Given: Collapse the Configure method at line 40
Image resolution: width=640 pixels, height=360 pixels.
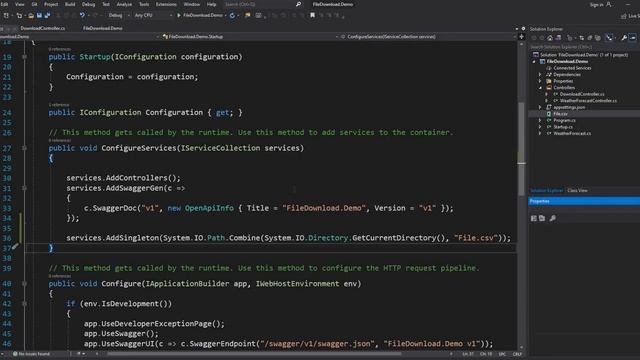Looking at the screenshot, I should (24, 284).
